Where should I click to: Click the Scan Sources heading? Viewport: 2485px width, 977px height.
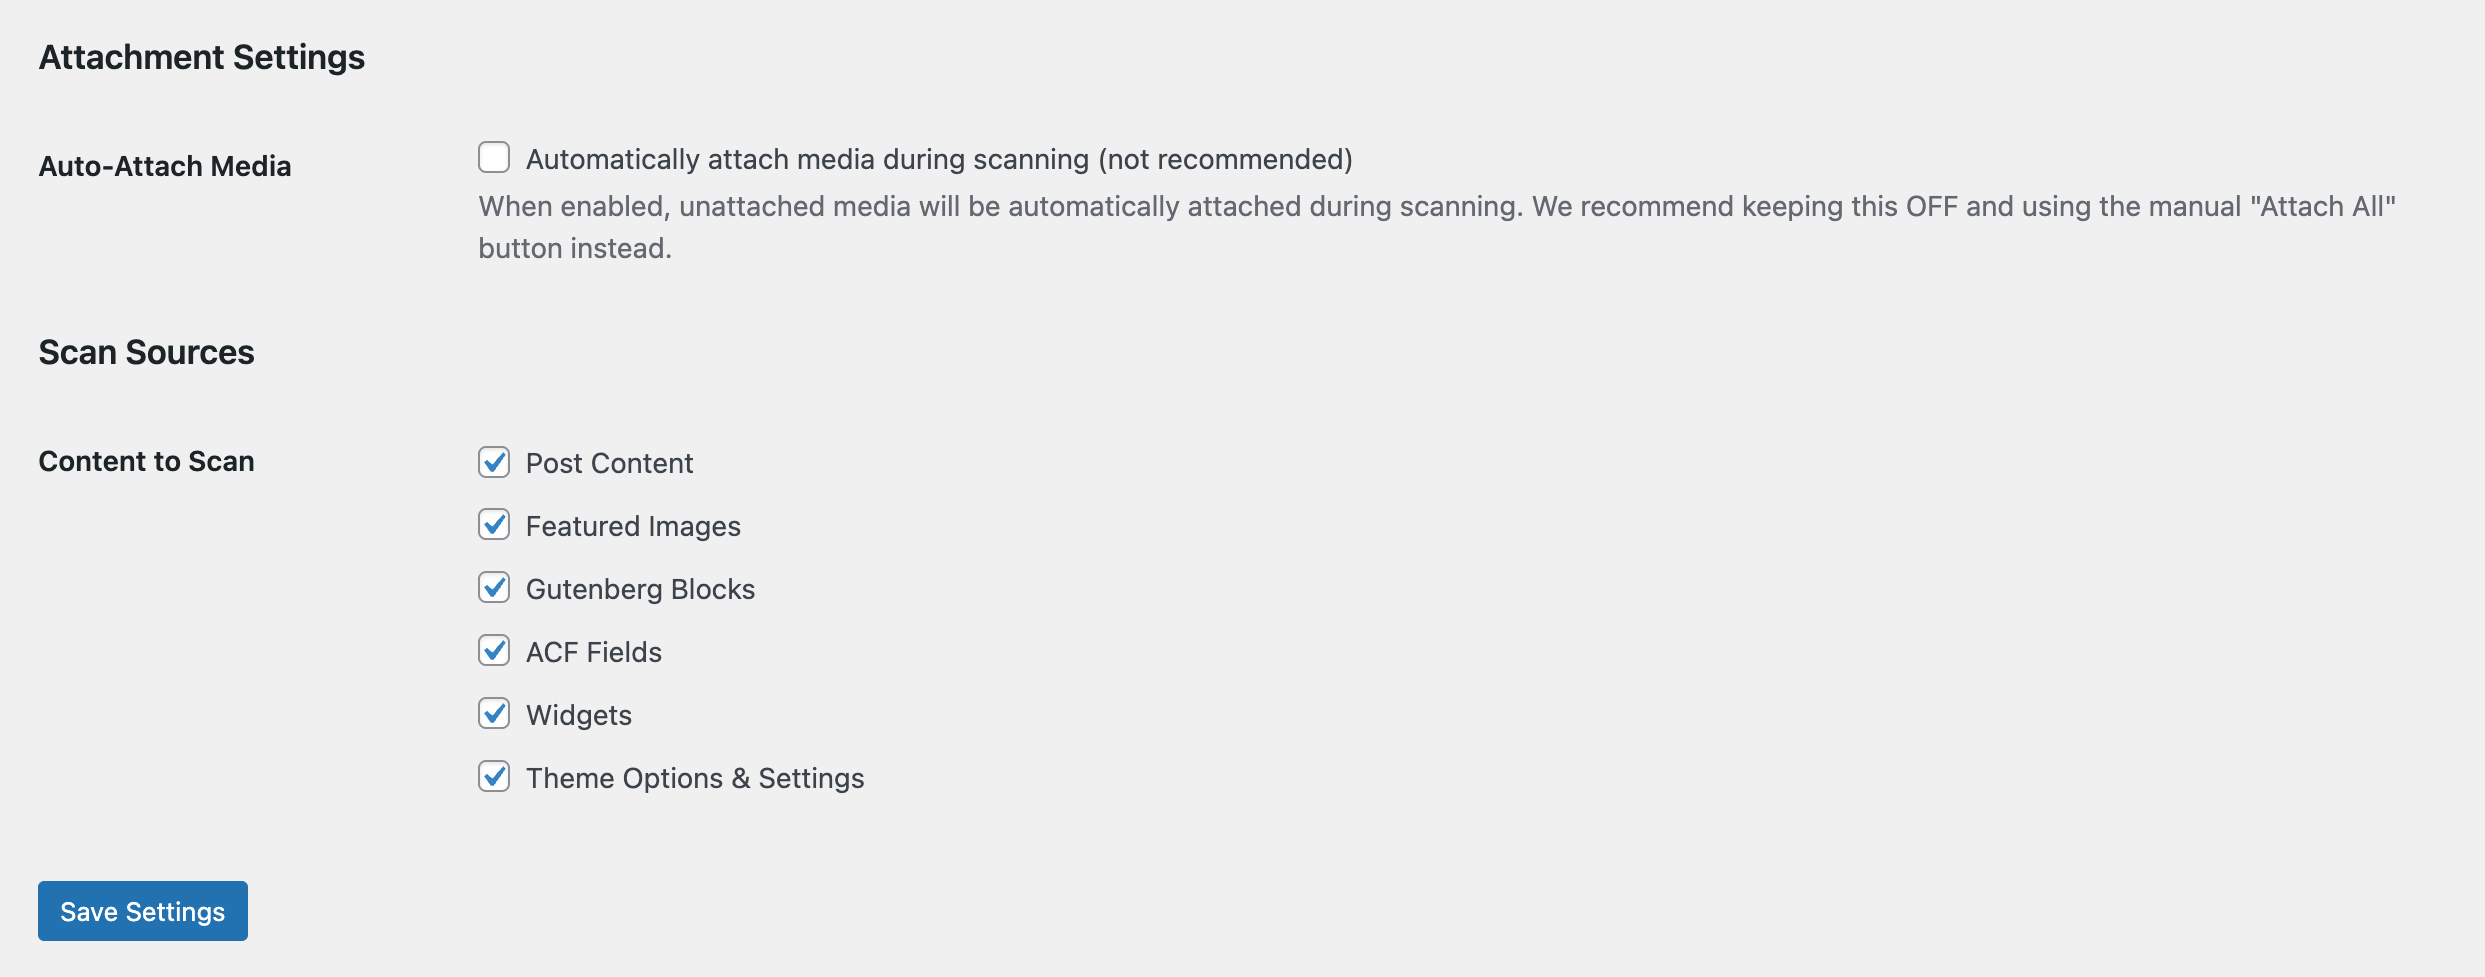(x=147, y=352)
